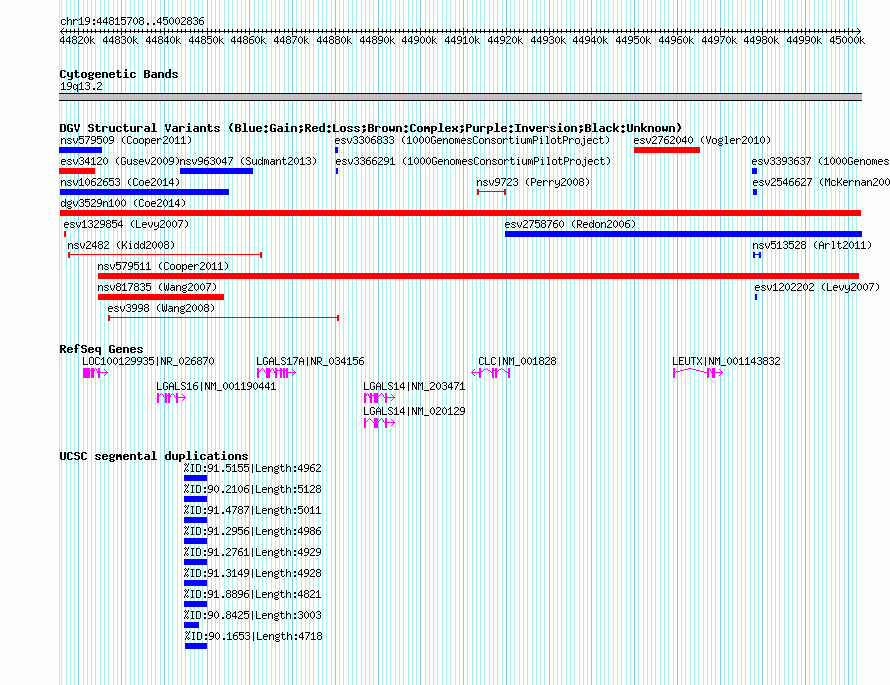Click the CLC gene structure glyph

pyautogui.click(x=491, y=373)
